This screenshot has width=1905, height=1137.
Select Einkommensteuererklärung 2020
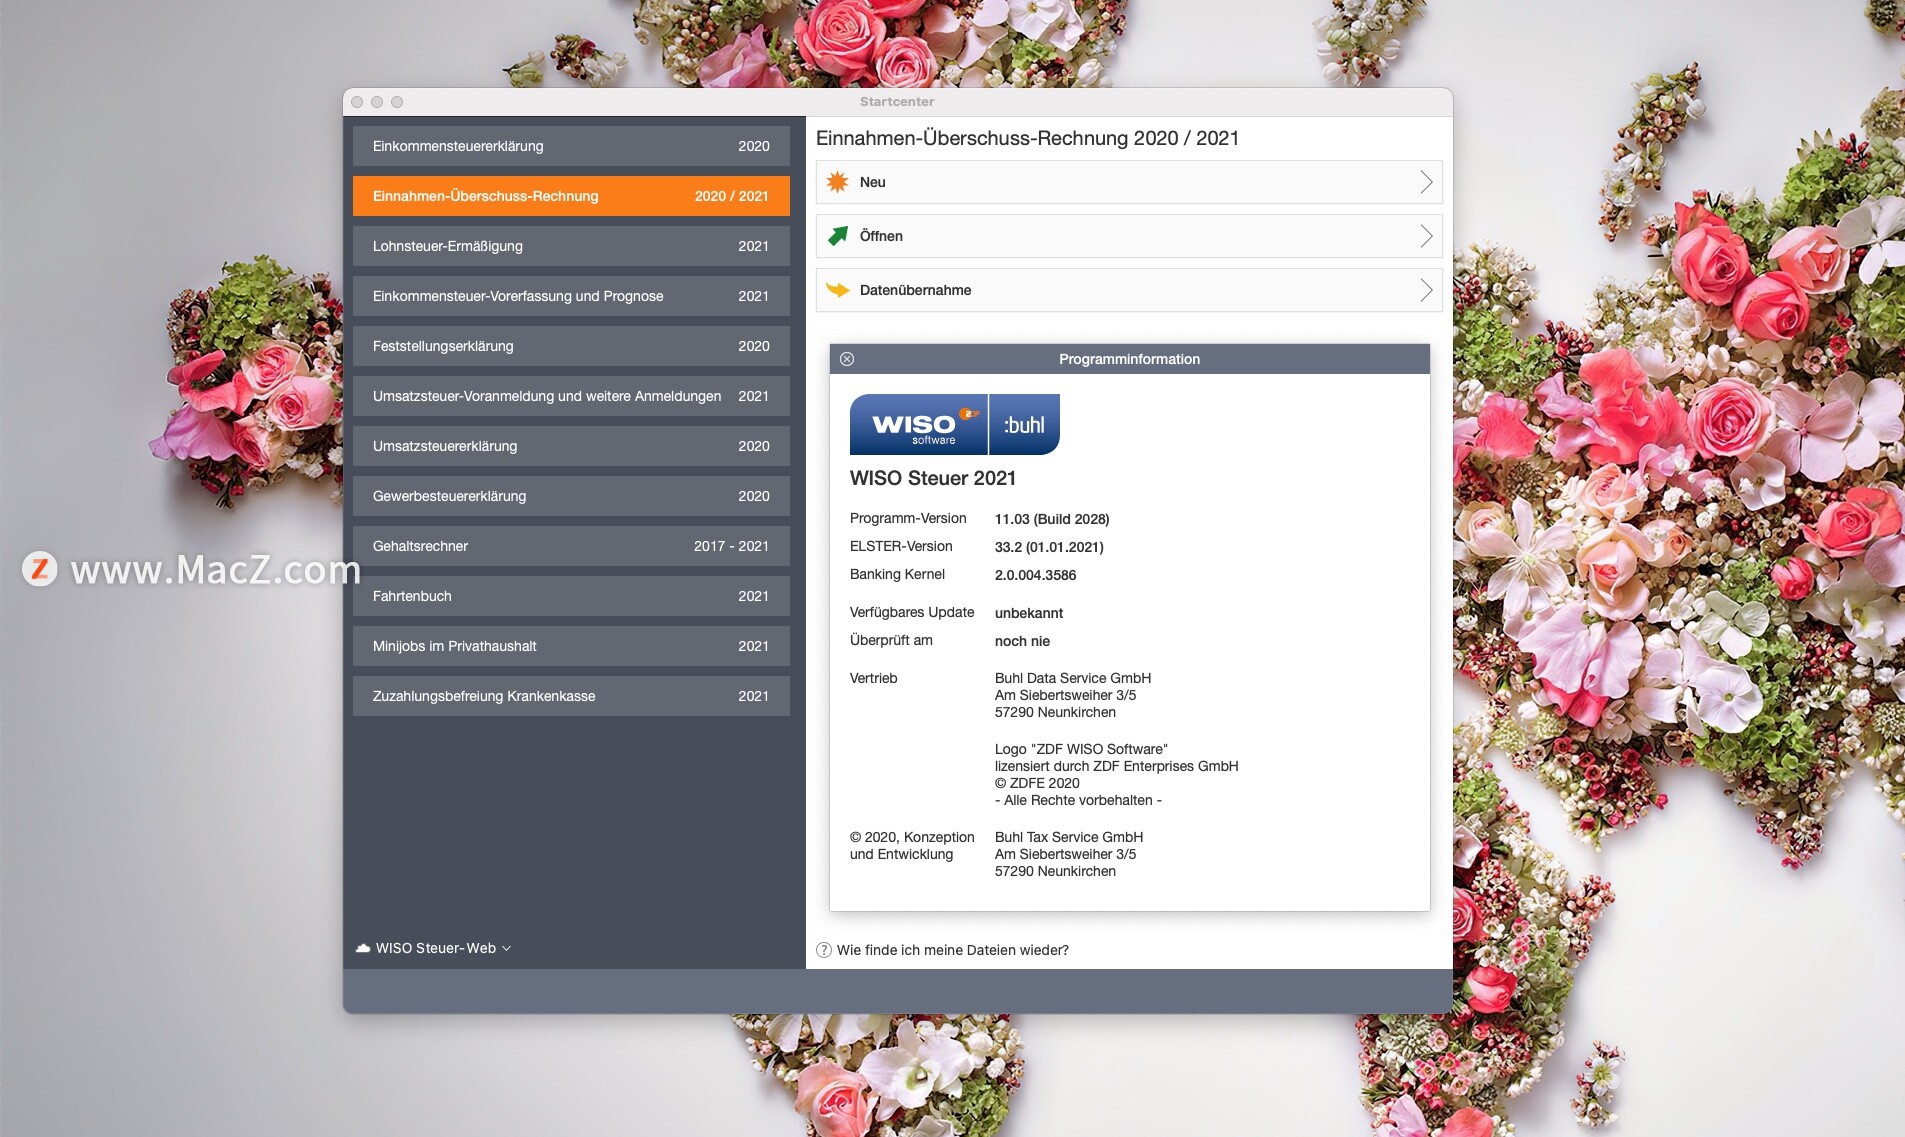(571, 146)
